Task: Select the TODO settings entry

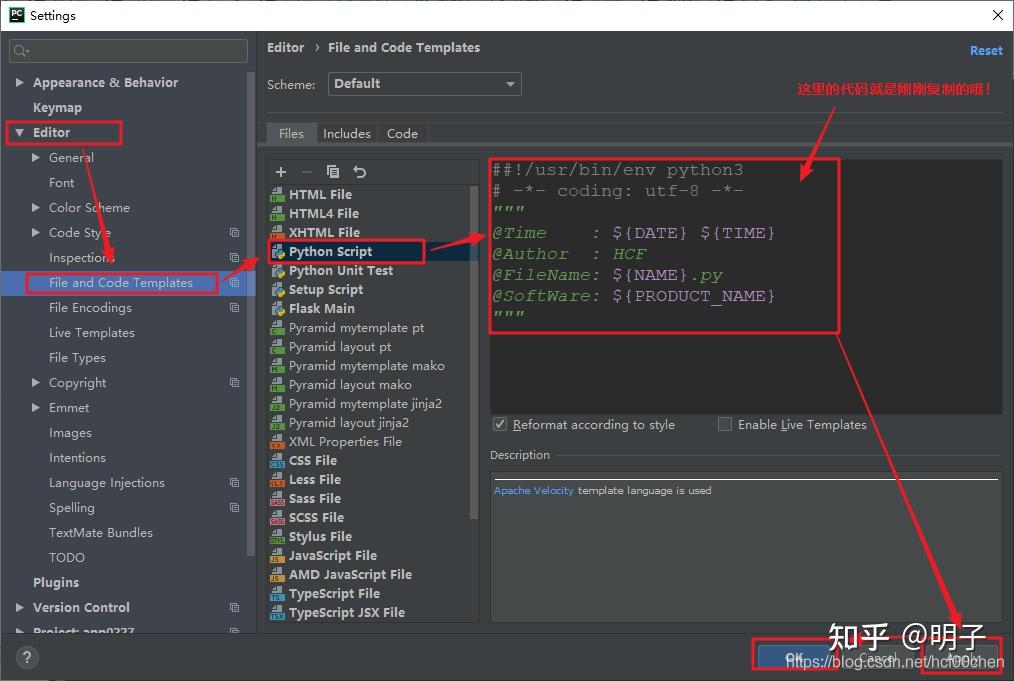Action: (x=67, y=557)
